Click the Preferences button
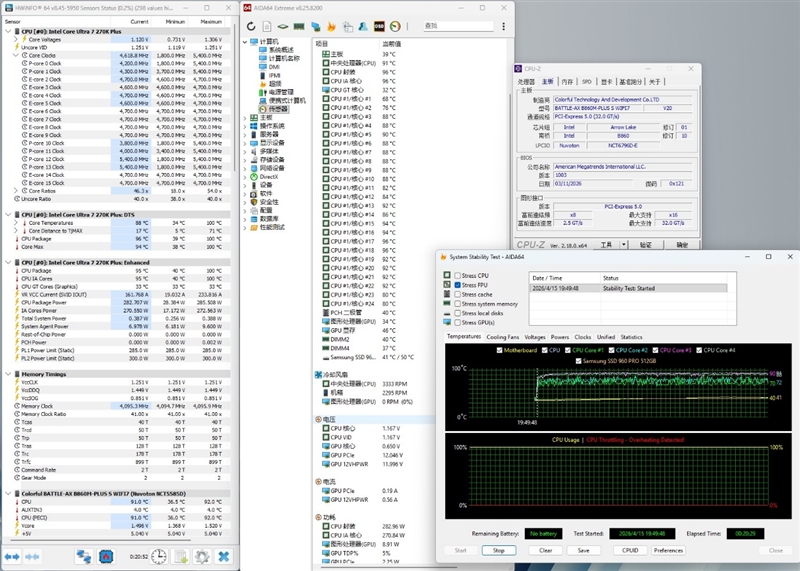The height and width of the screenshot is (571, 800). [x=668, y=550]
